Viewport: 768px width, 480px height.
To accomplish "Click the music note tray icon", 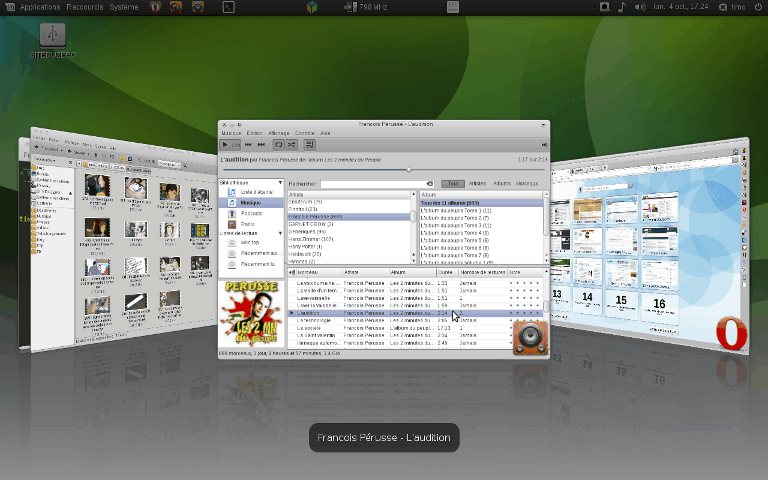I will click(x=622, y=7).
